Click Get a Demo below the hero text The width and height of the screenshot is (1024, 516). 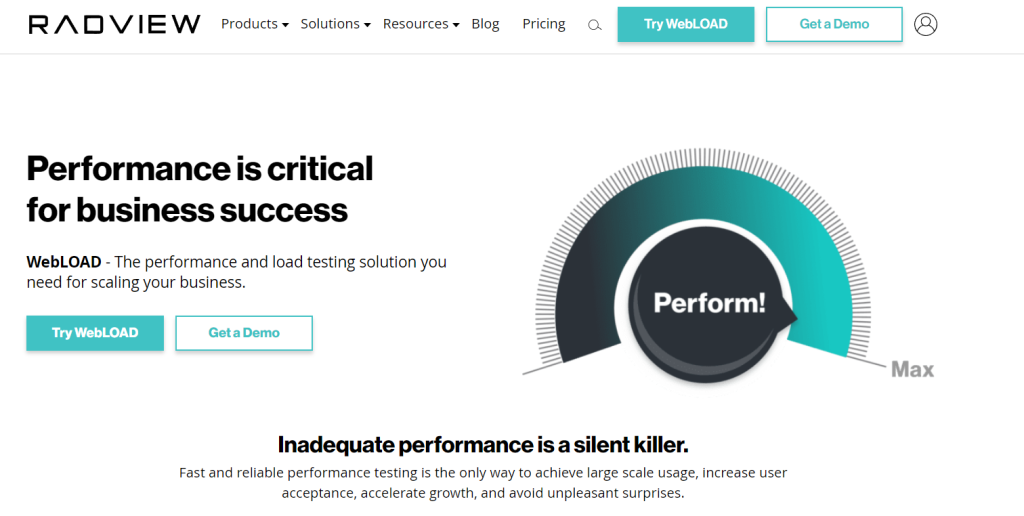tap(244, 333)
